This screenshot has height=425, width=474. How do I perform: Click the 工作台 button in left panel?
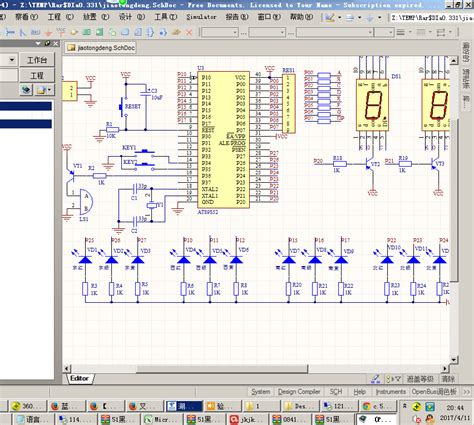[x=37, y=60]
